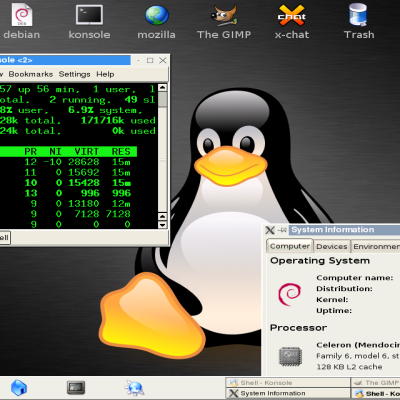400x400 pixels.
Task: Click the Kernel: label
Action: 332,300
